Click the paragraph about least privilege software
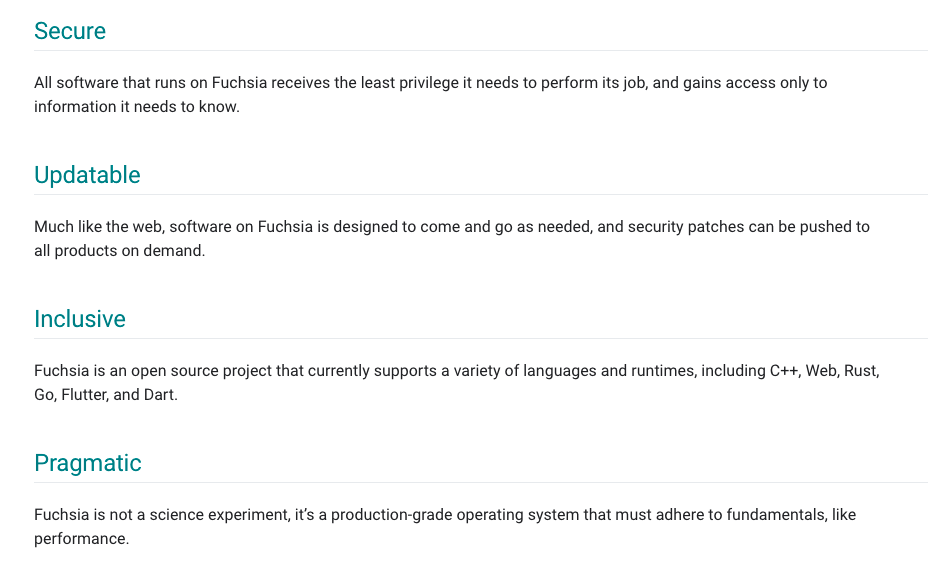The width and height of the screenshot is (928, 570). [x=430, y=95]
